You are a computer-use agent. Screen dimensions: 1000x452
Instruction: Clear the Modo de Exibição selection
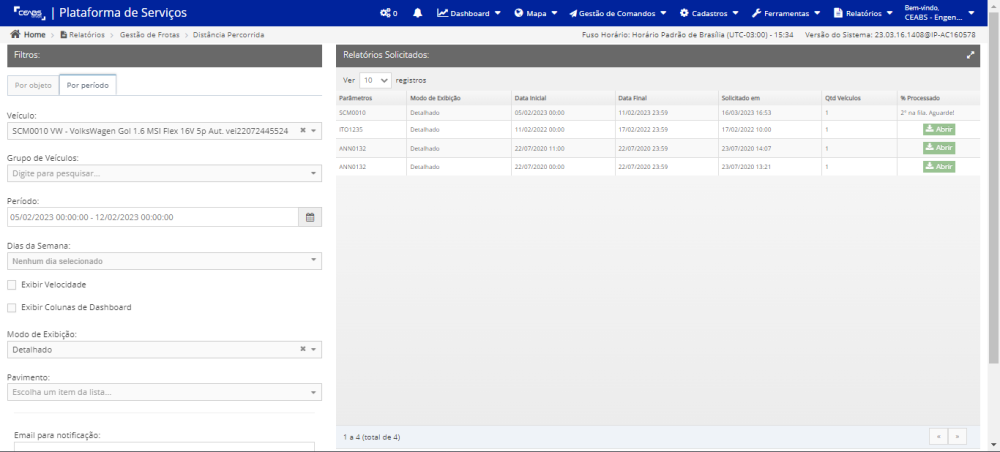click(303, 349)
